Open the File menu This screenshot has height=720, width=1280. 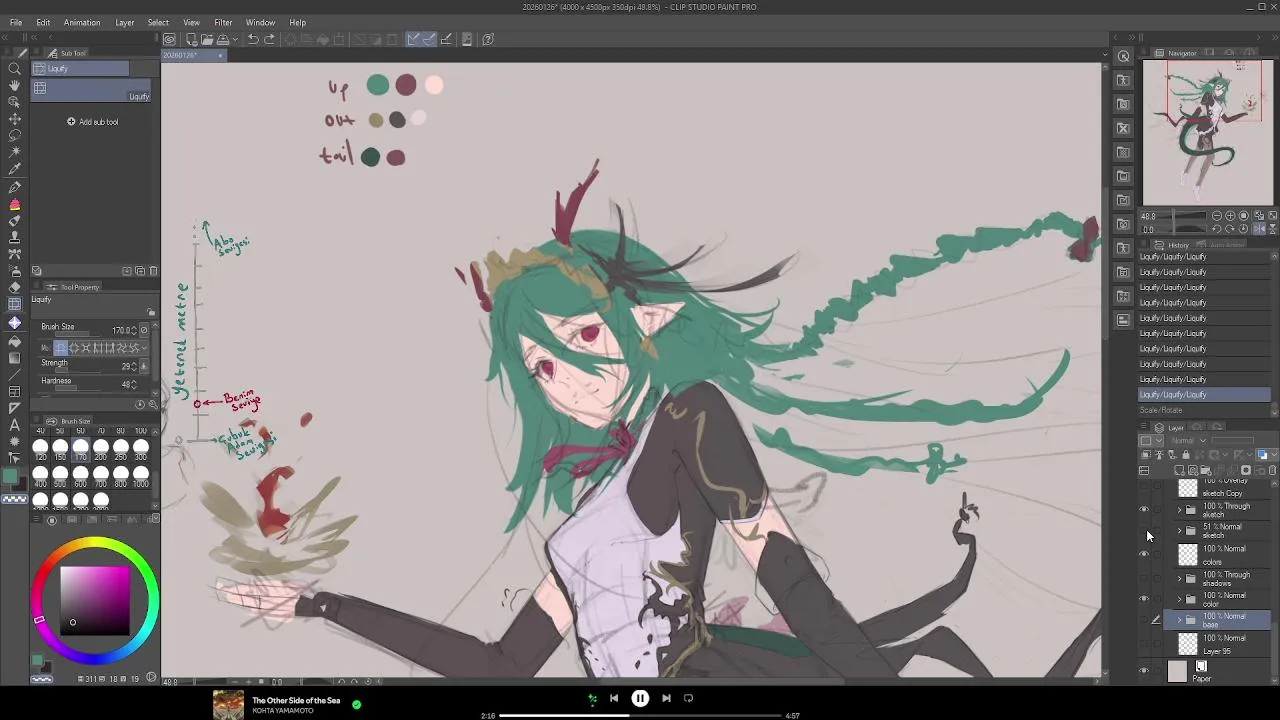click(x=16, y=22)
